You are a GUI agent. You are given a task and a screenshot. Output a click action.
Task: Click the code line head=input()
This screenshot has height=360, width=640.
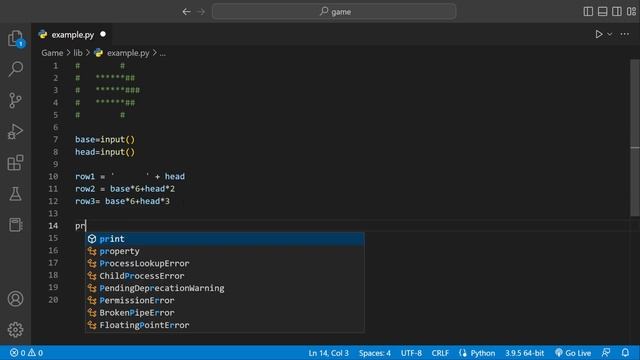[x=105, y=152]
